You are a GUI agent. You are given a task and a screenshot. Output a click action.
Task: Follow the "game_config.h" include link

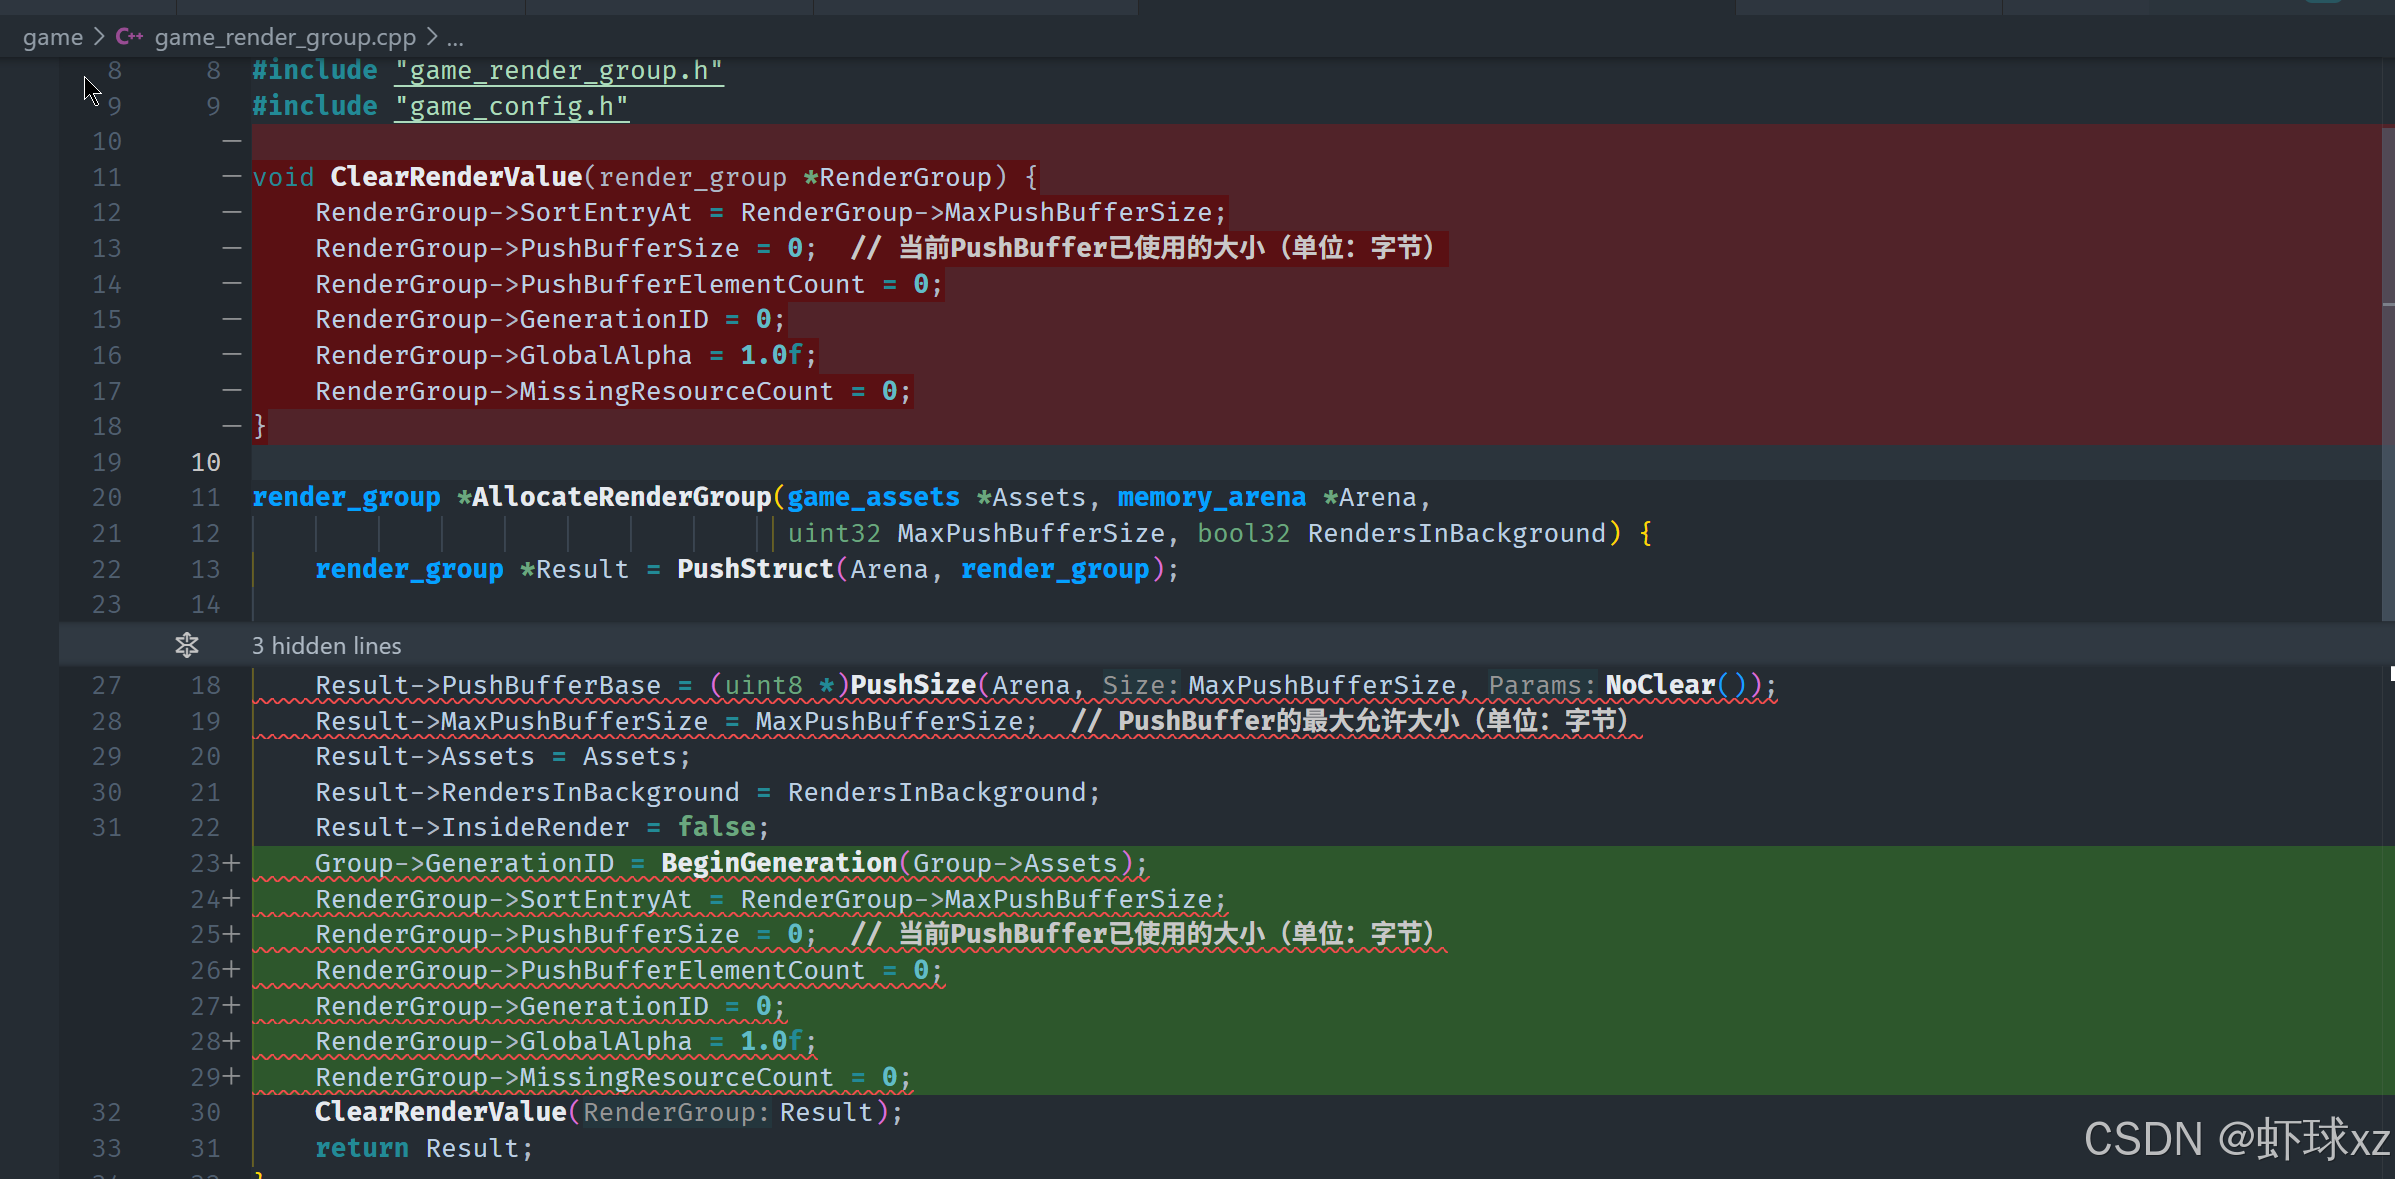511,107
